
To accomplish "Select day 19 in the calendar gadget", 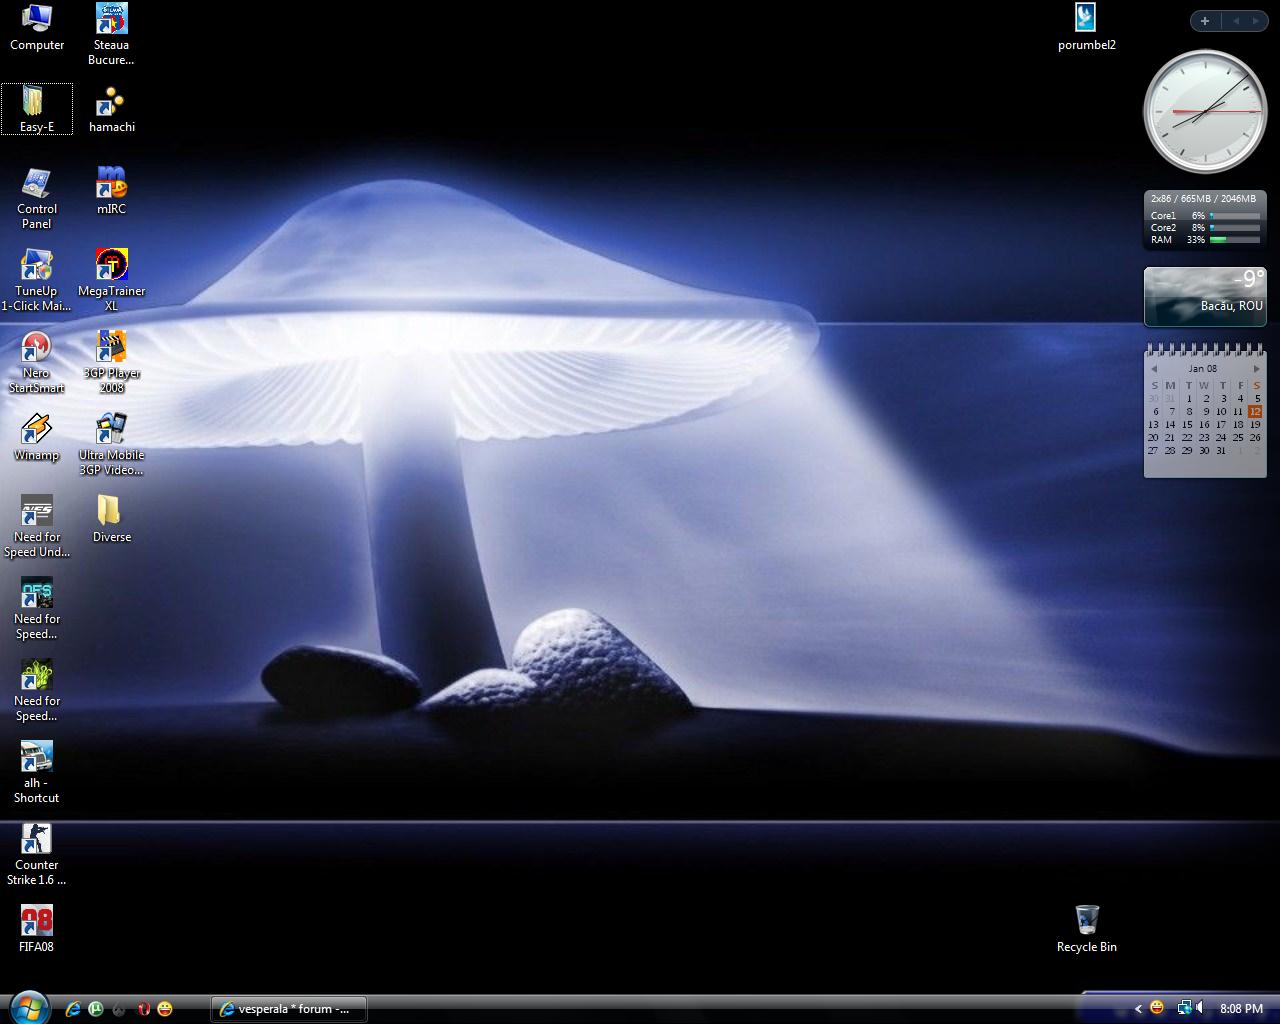I will point(1255,424).
